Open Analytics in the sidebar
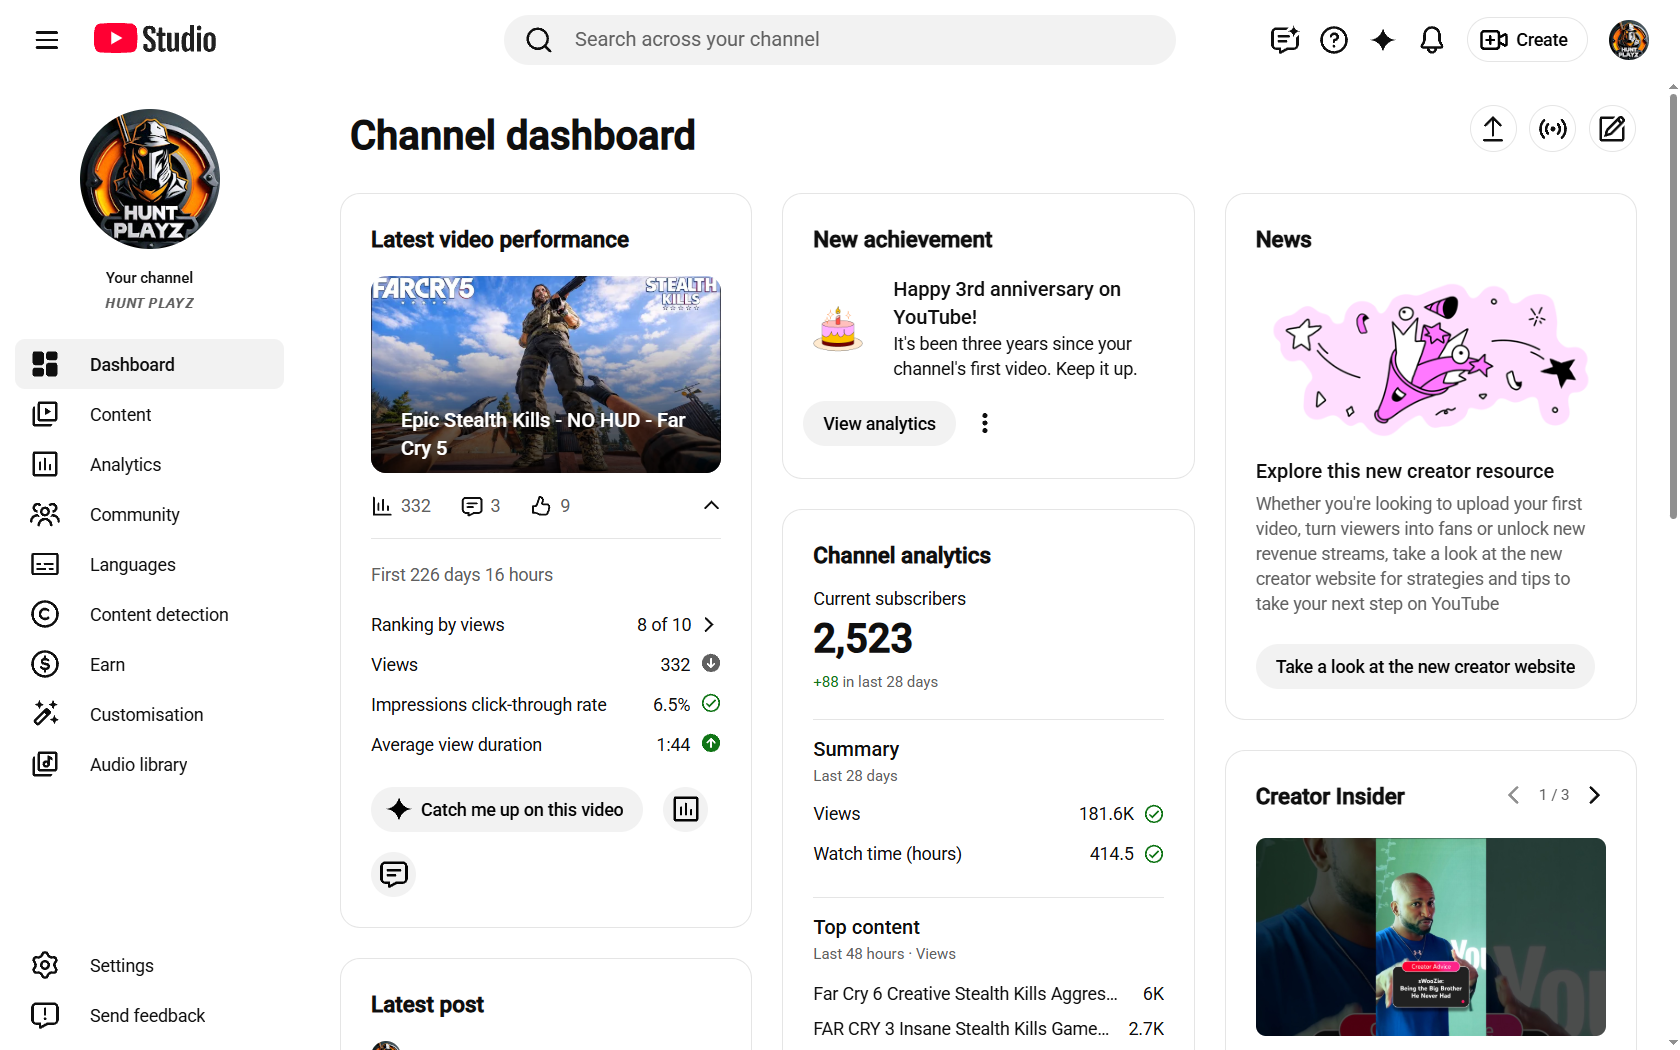 (x=150, y=464)
